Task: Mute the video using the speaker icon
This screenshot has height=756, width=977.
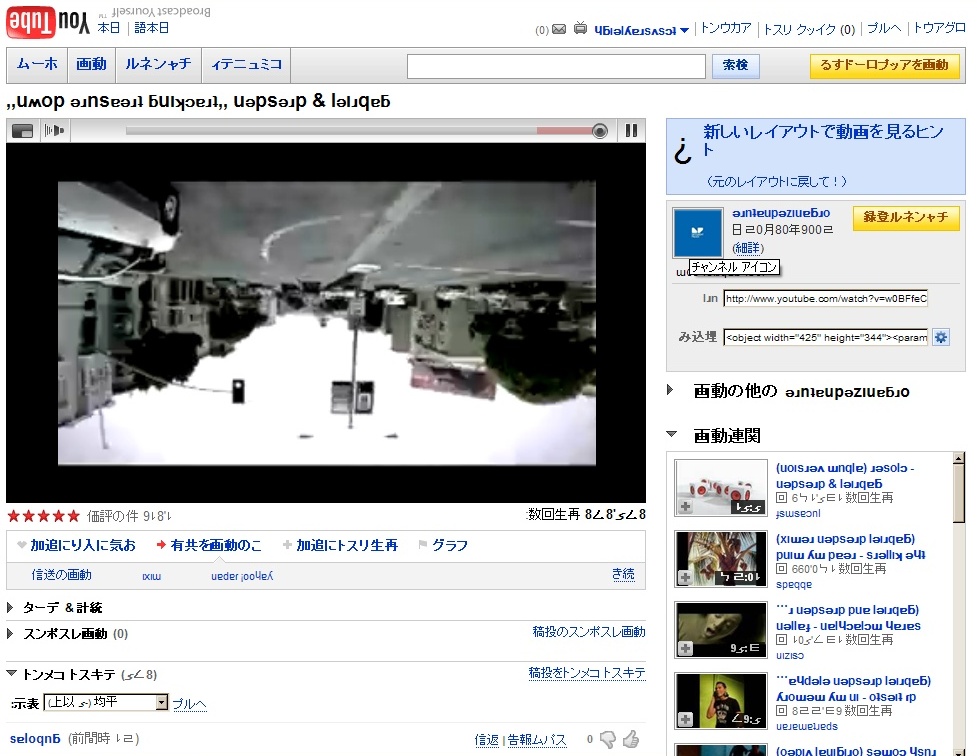Action: pyautogui.click(x=54, y=130)
